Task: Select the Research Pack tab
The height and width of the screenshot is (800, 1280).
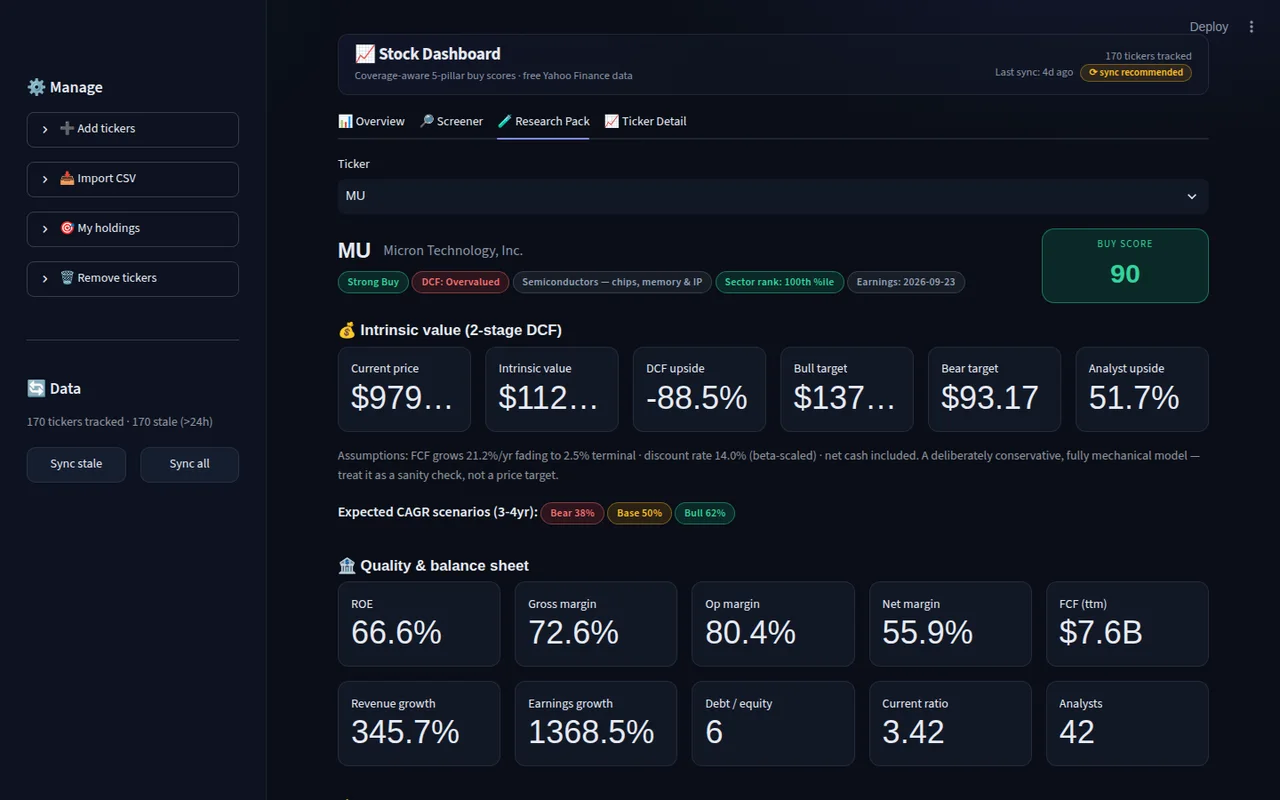Action: (543, 121)
